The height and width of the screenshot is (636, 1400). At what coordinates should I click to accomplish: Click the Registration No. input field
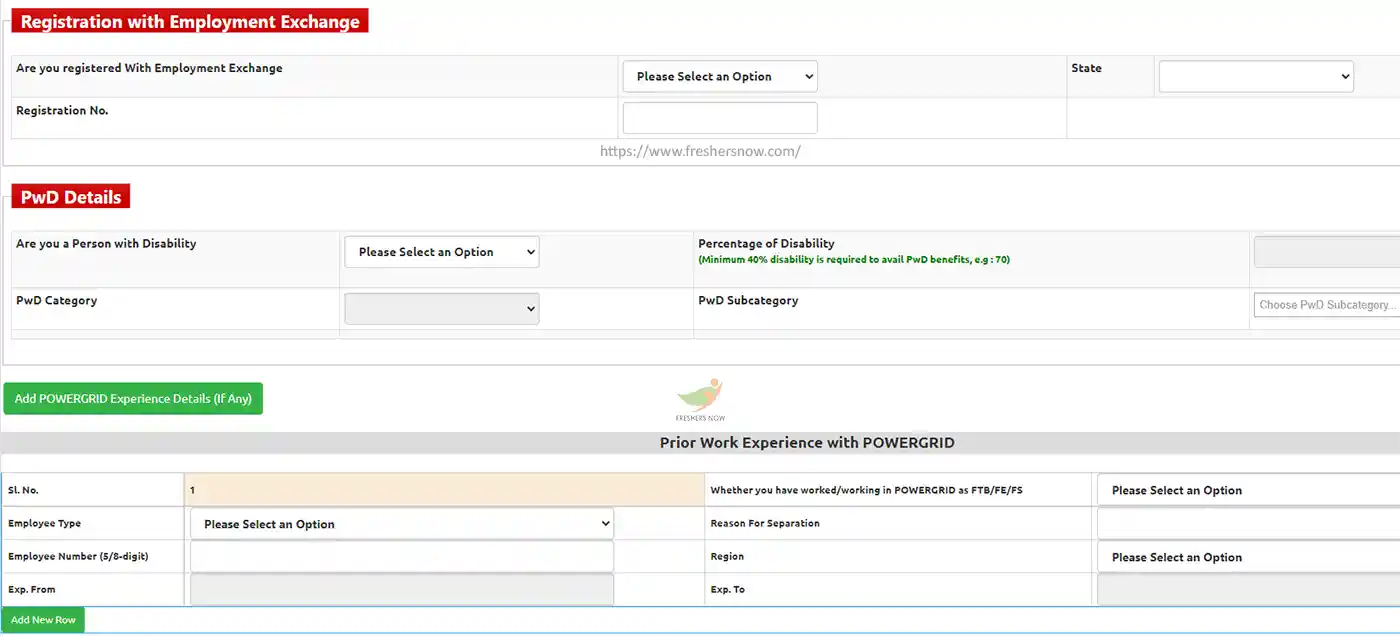720,118
